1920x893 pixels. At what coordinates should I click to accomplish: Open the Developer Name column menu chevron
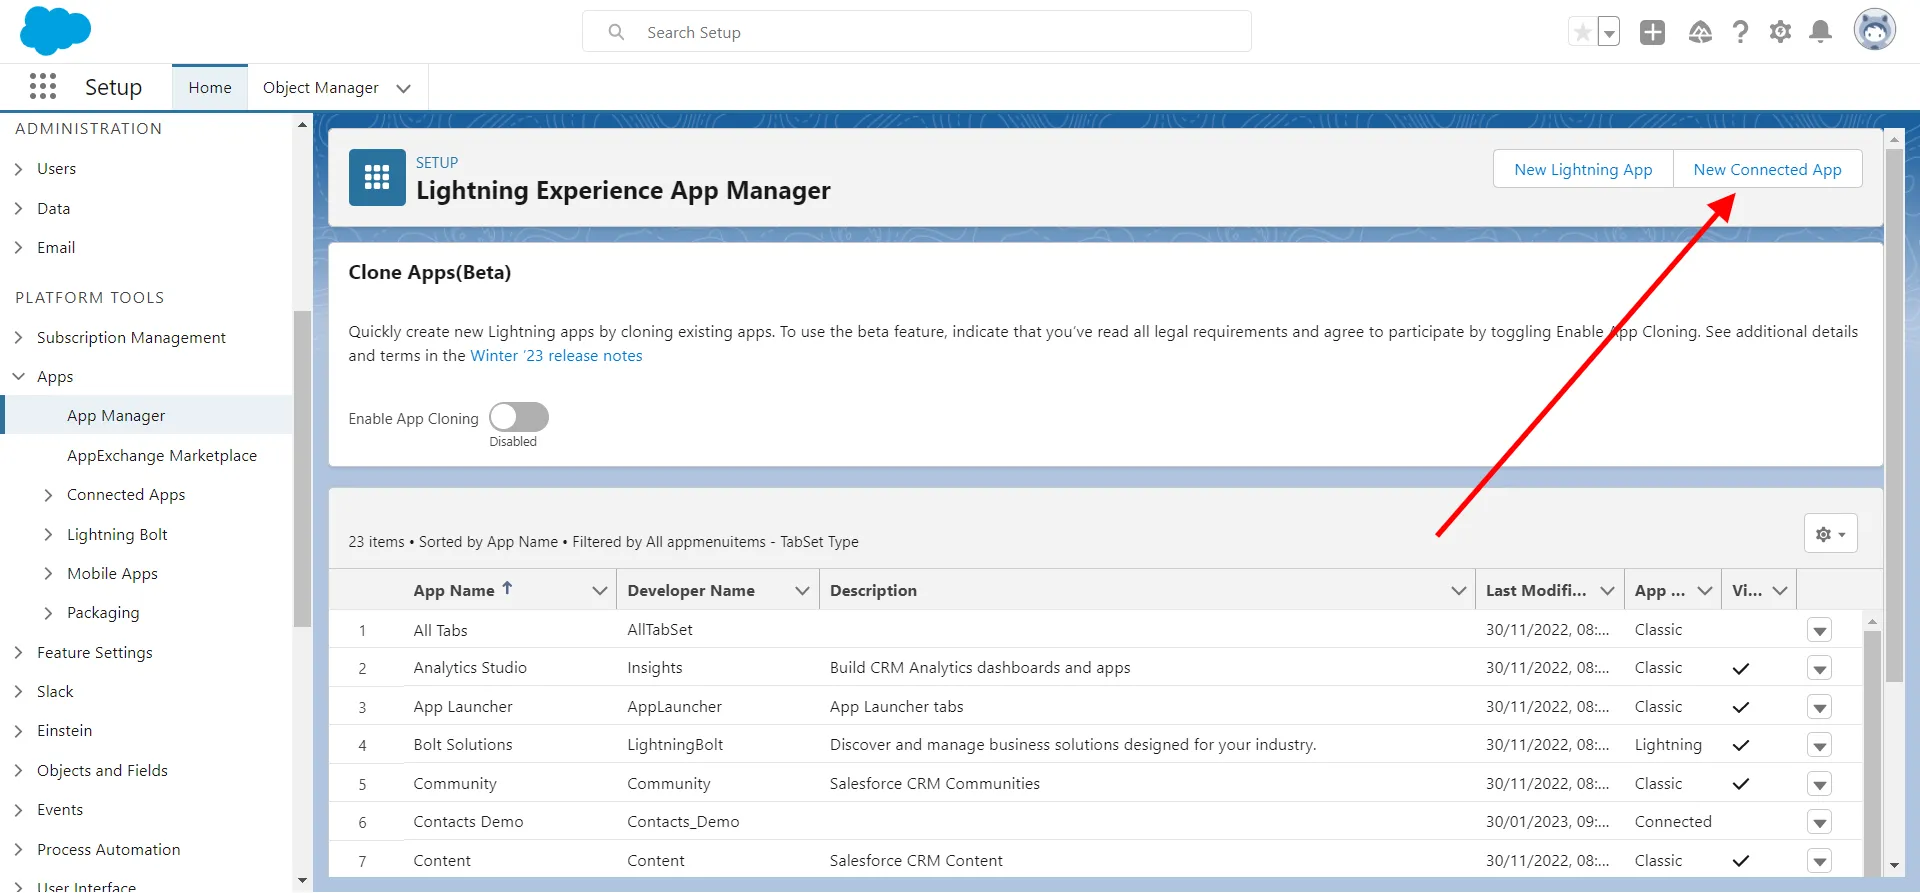[801, 591]
